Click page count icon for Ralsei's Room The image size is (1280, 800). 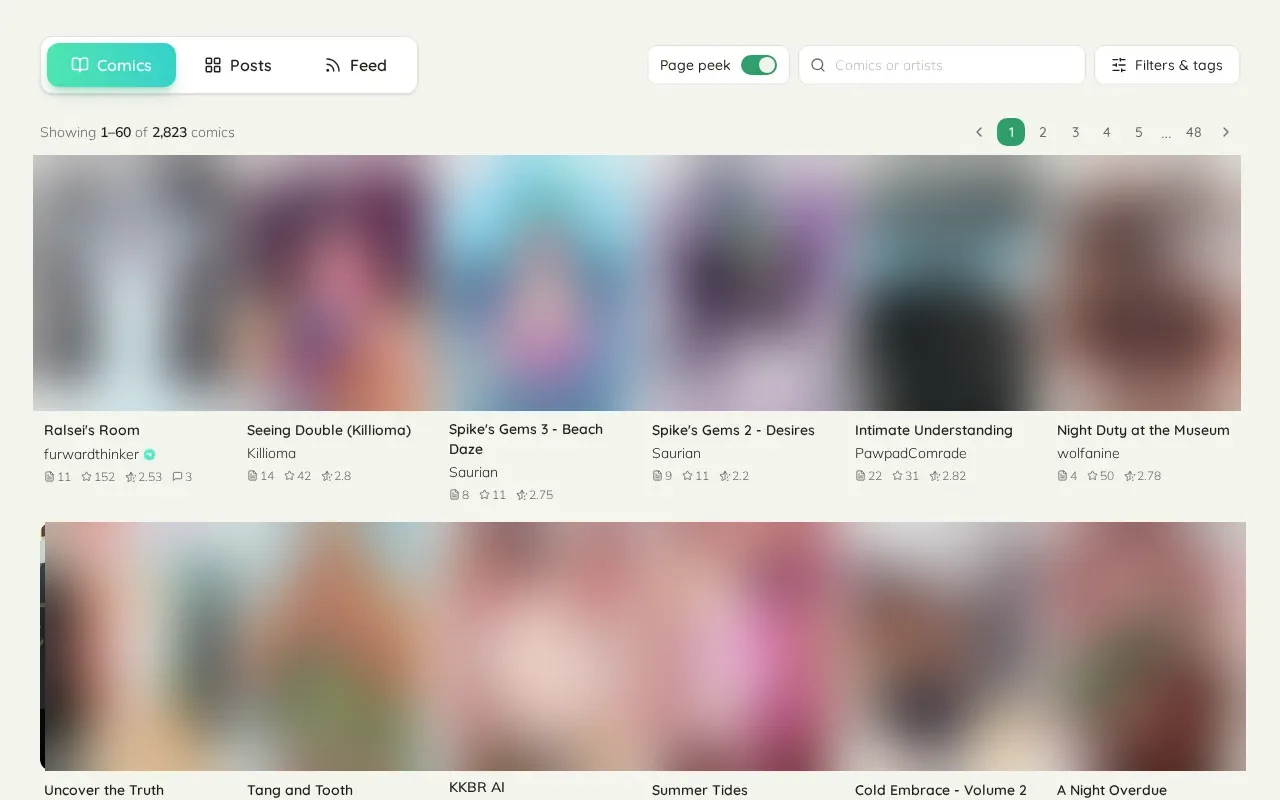49,477
